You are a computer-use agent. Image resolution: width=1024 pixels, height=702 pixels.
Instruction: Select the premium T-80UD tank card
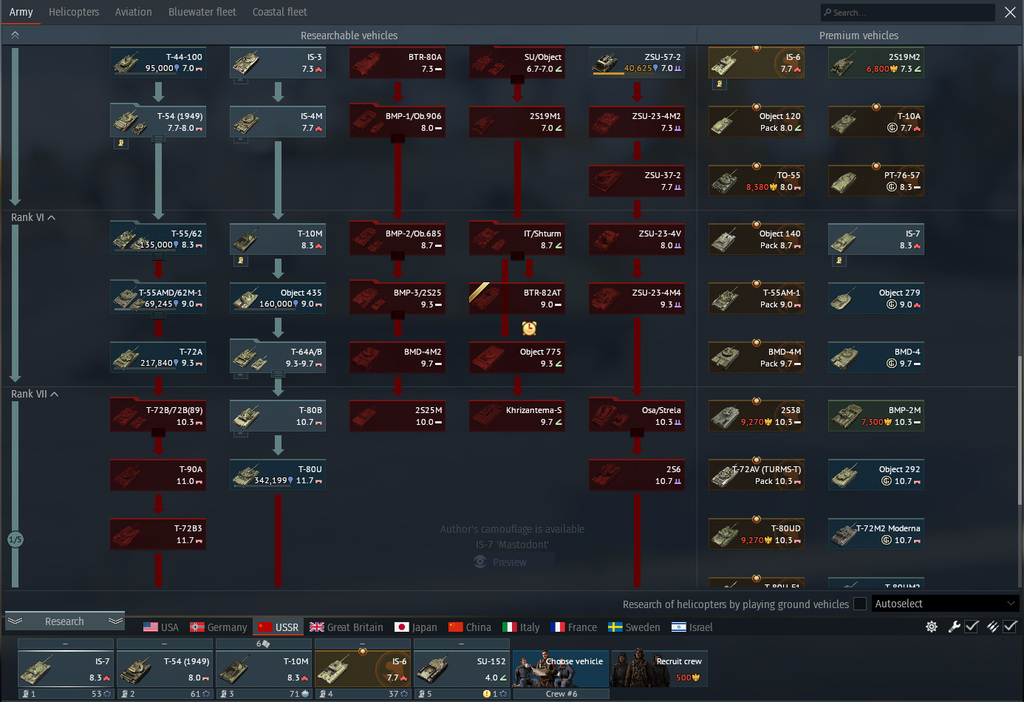tap(756, 534)
